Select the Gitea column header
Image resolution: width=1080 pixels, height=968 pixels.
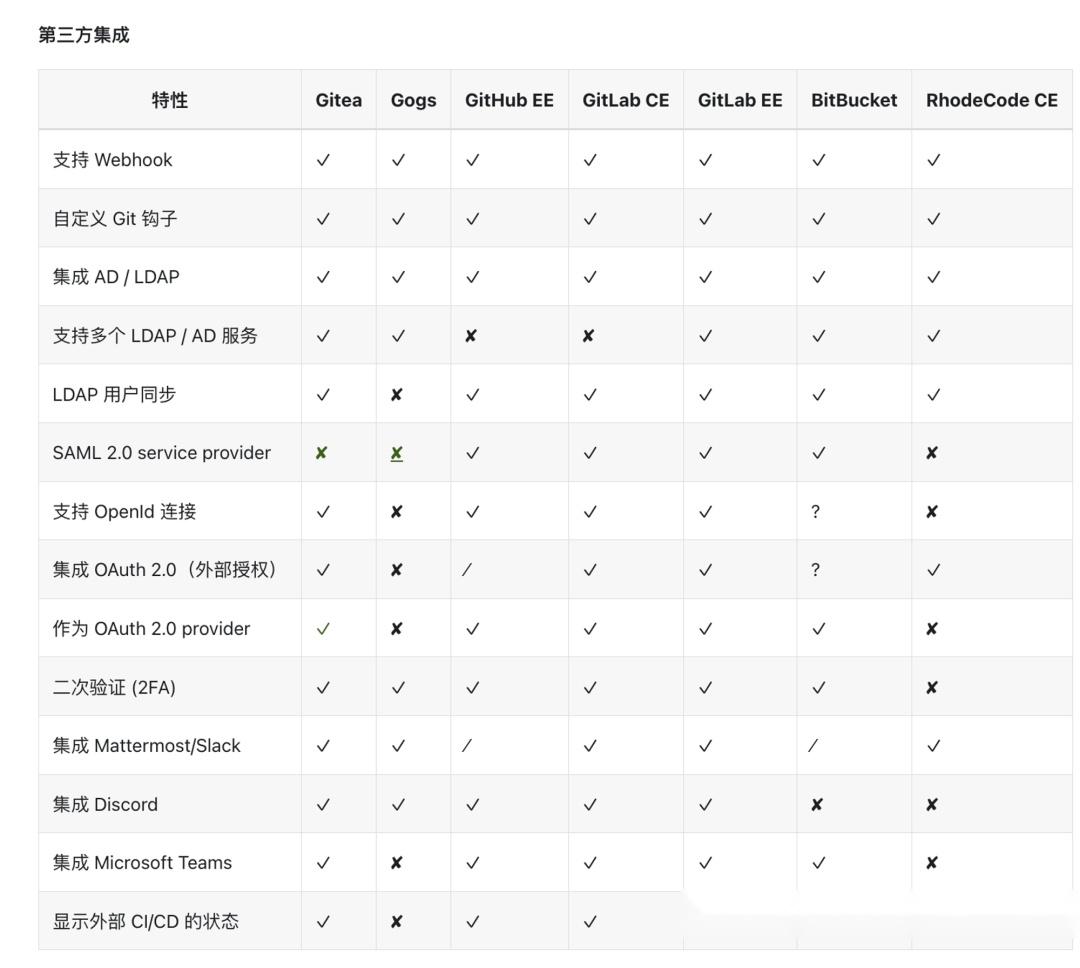(x=338, y=99)
